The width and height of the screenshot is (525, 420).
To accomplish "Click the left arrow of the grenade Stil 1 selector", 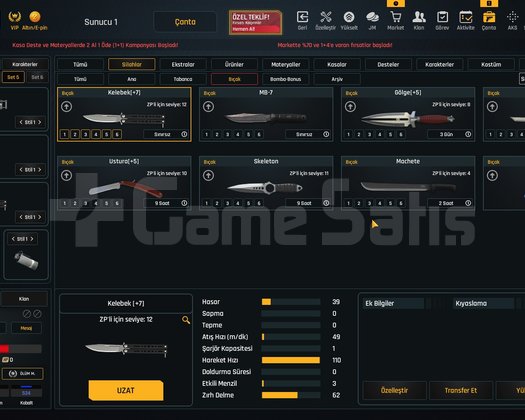I will [x=13, y=239].
